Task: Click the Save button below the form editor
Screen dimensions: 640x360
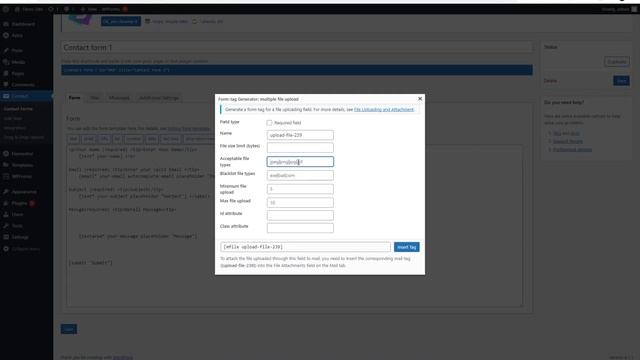Action: (69, 329)
